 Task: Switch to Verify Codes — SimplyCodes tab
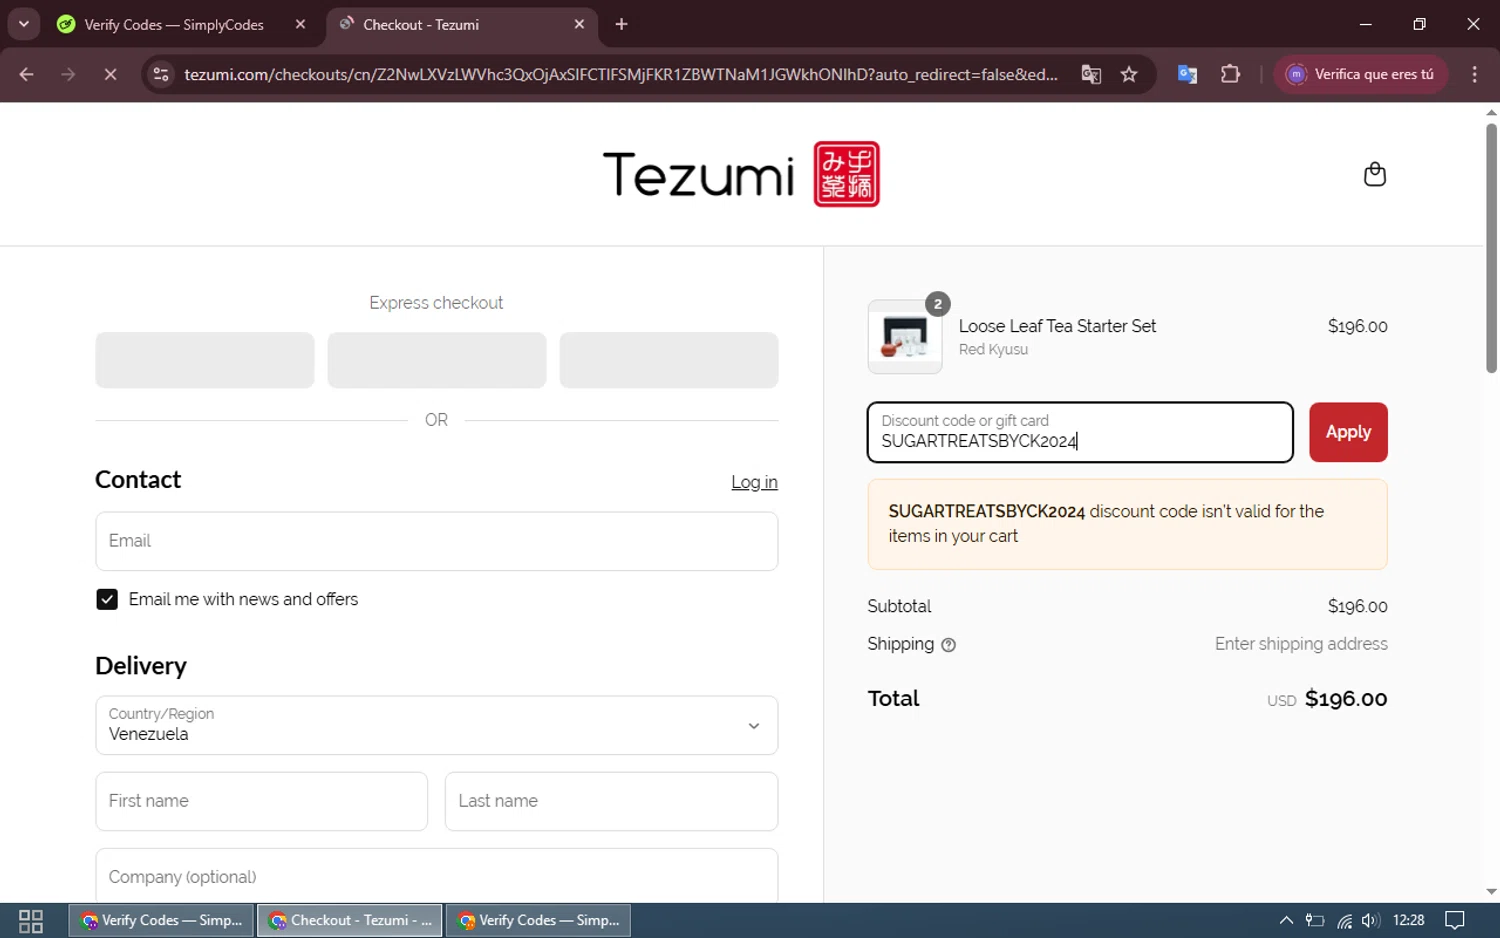[x=173, y=24]
